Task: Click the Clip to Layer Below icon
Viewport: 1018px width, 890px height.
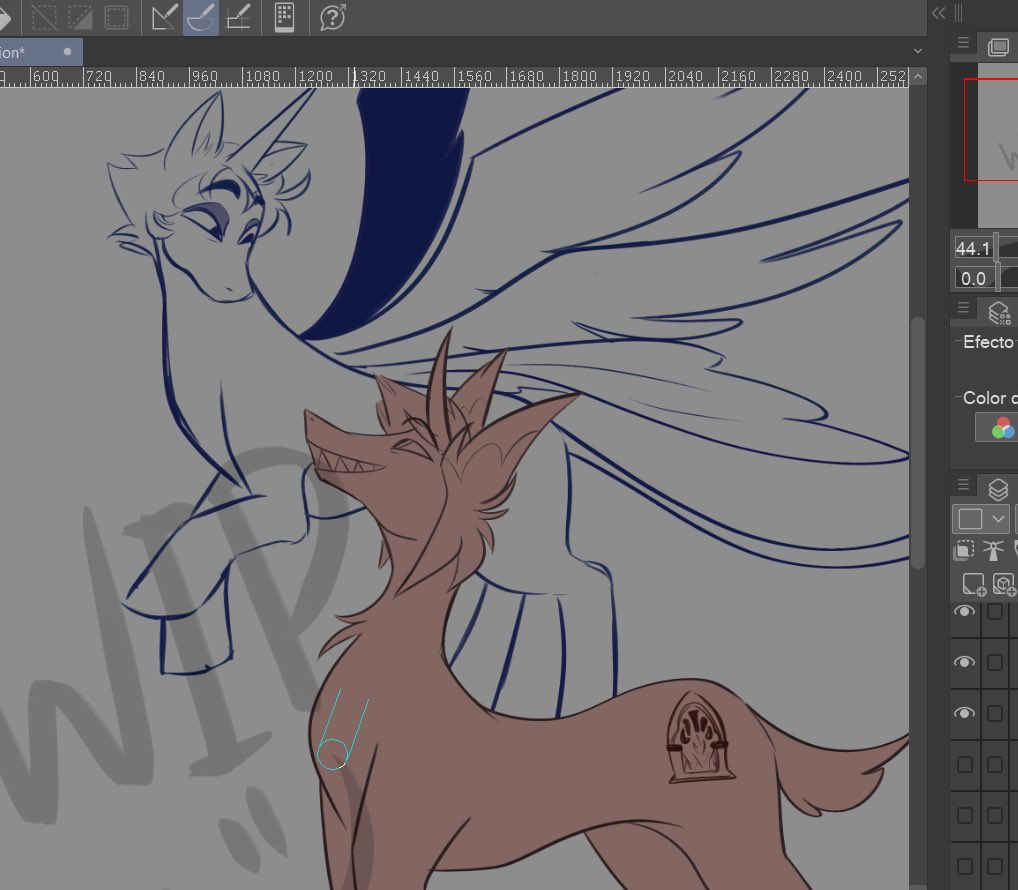Action: tap(963, 550)
